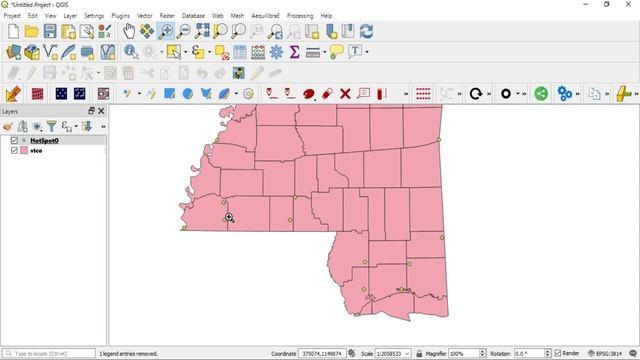640x360 pixels.
Task: Close the Layers panel
Action: [x=101, y=111]
